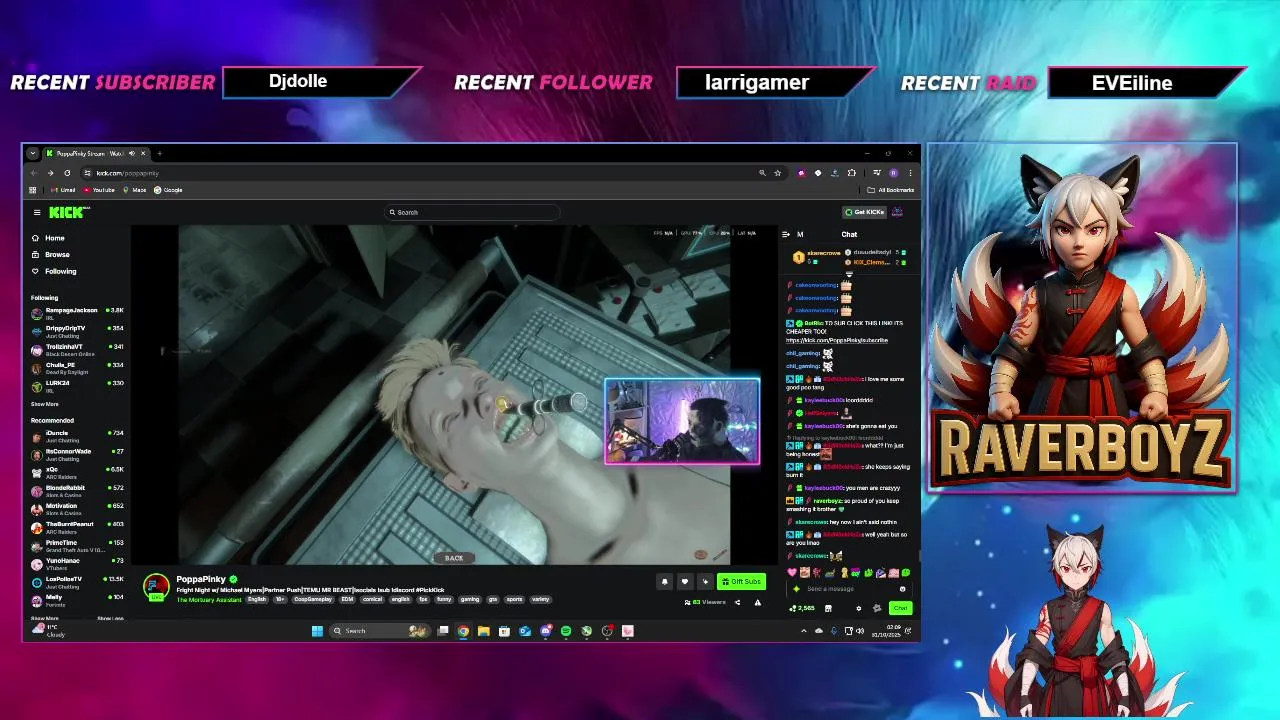Open All Bookmarks folder
Image resolution: width=1280 pixels, height=720 pixels.
891,190
